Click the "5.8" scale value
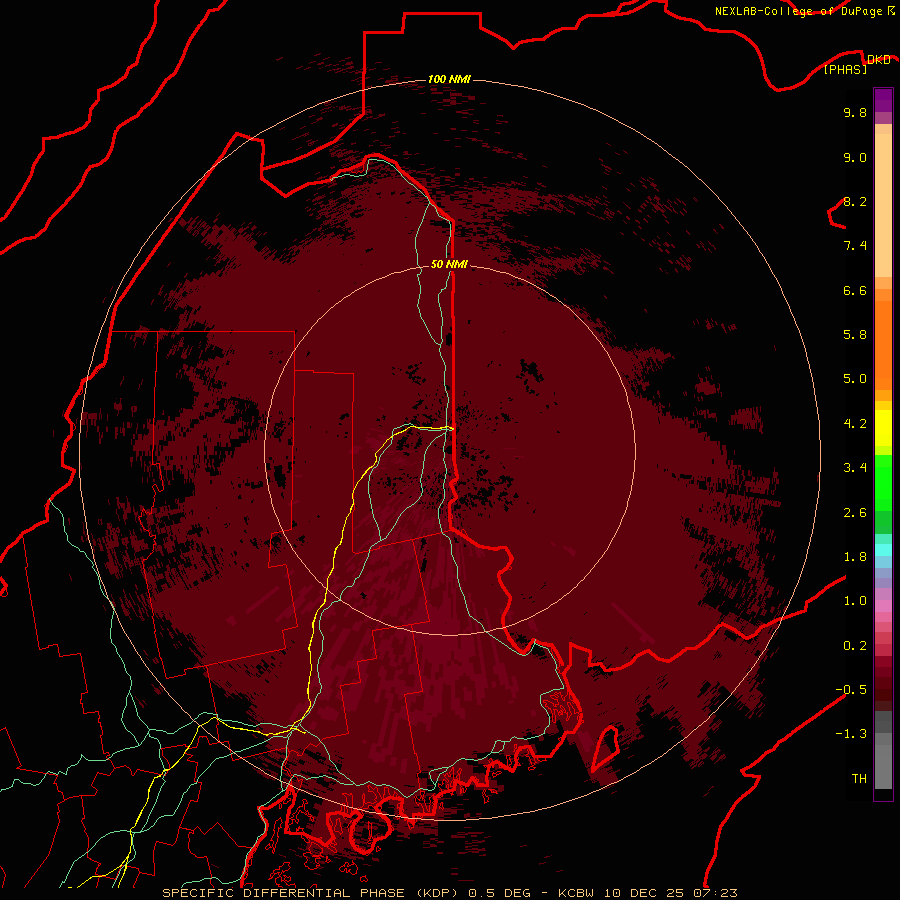The width and height of the screenshot is (900, 900). 855,335
